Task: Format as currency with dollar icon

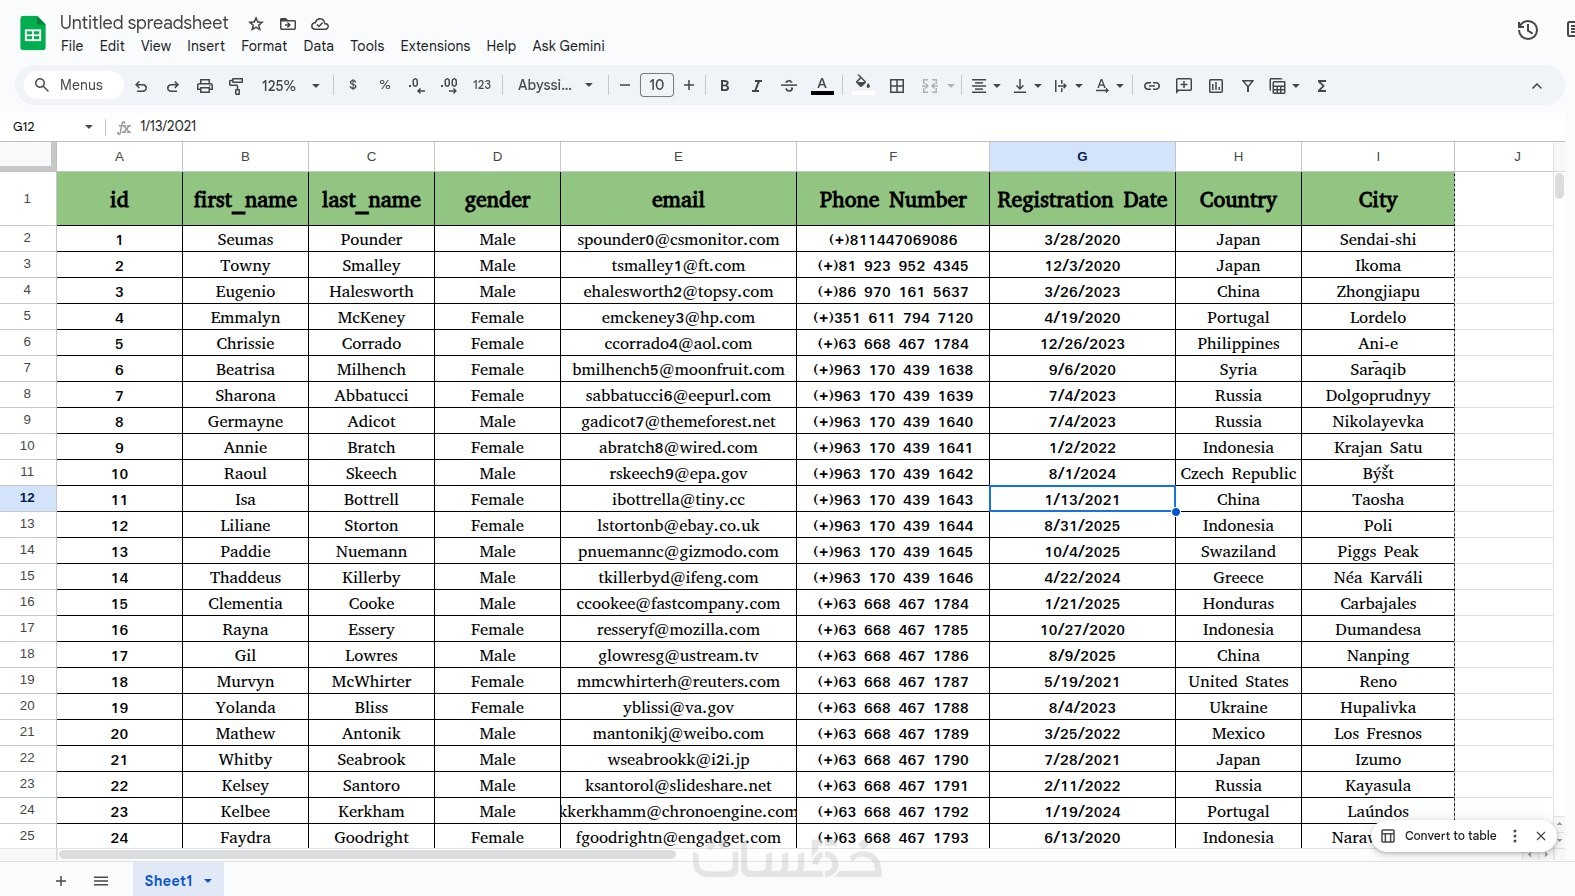Action: pos(353,86)
